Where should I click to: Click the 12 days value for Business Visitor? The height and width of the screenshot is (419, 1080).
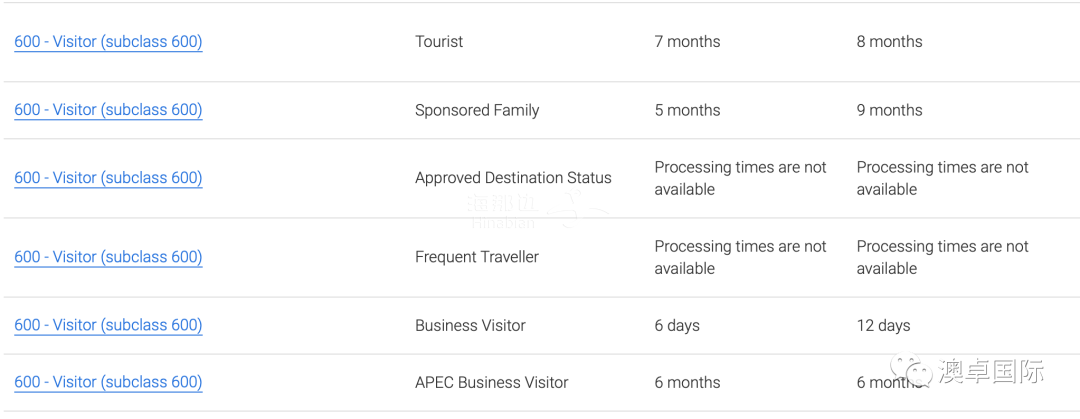click(883, 325)
